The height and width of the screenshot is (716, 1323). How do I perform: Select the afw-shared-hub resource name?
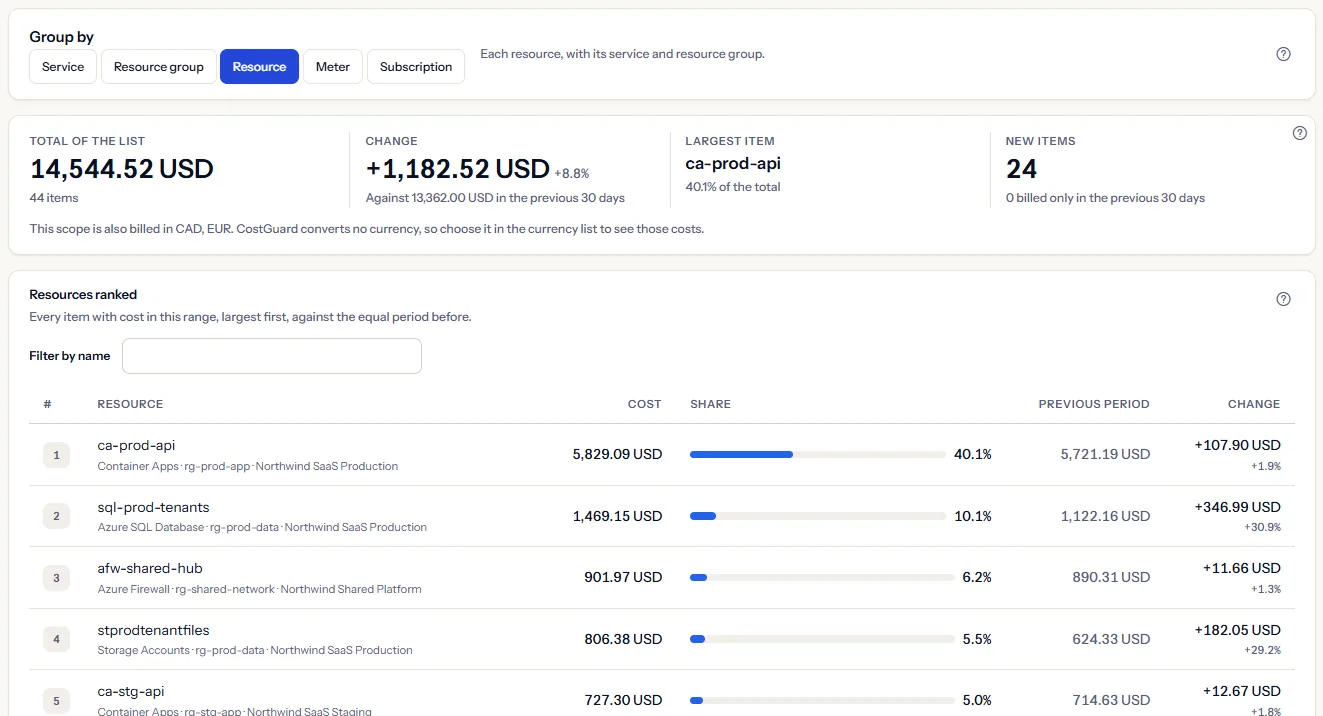click(x=150, y=568)
